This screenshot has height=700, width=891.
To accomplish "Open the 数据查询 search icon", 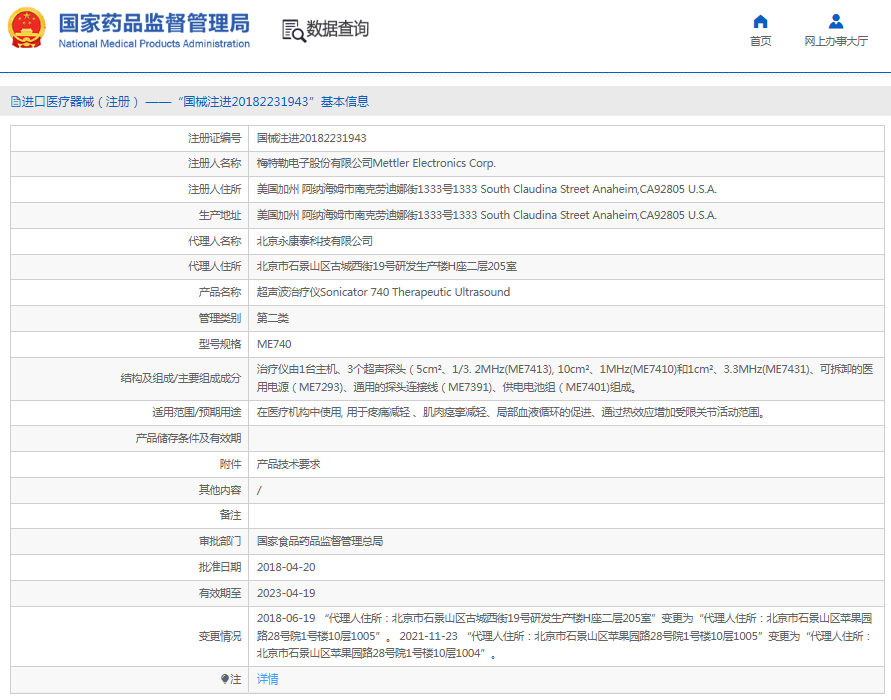I will coord(294,30).
